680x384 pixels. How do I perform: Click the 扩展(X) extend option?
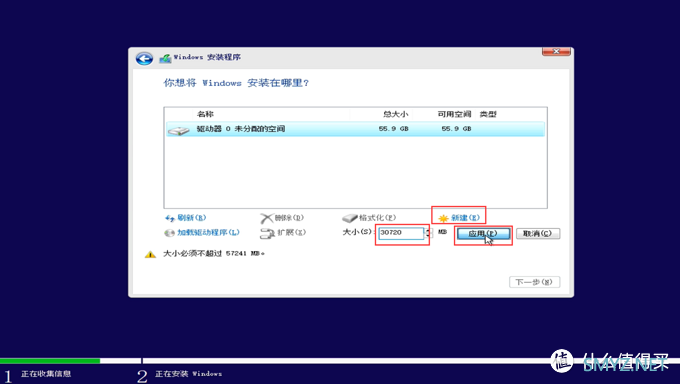(x=291, y=233)
